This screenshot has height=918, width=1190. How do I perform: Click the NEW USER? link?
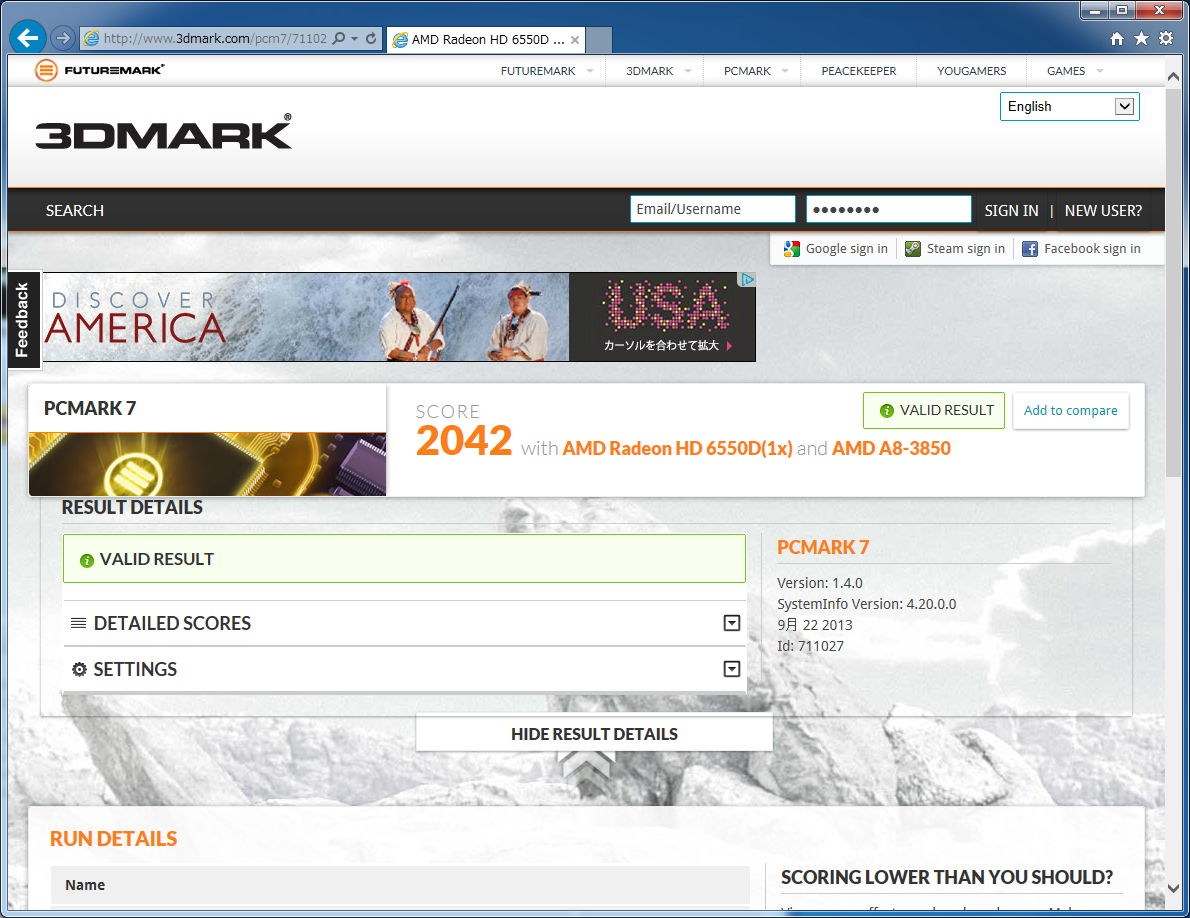[x=1103, y=210]
